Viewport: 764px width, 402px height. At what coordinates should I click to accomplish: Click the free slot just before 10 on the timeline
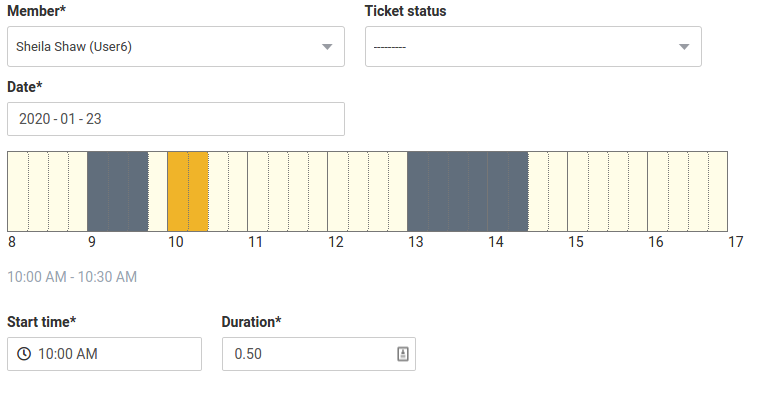157,191
